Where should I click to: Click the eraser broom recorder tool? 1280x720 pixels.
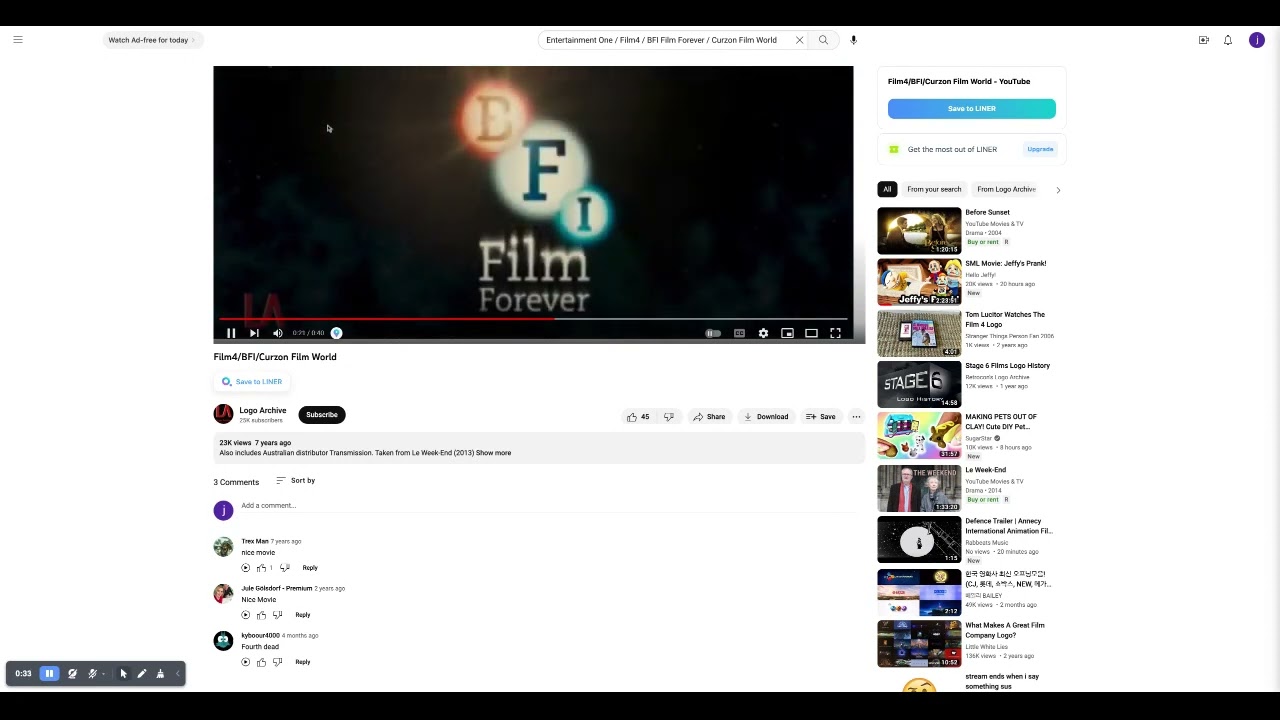pyautogui.click(x=160, y=674)
